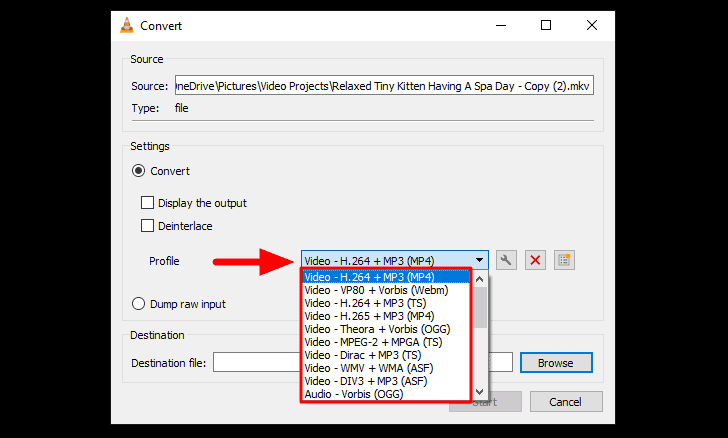Choose Video - VP80 + Vorbis (Webm)

(386, 290)
